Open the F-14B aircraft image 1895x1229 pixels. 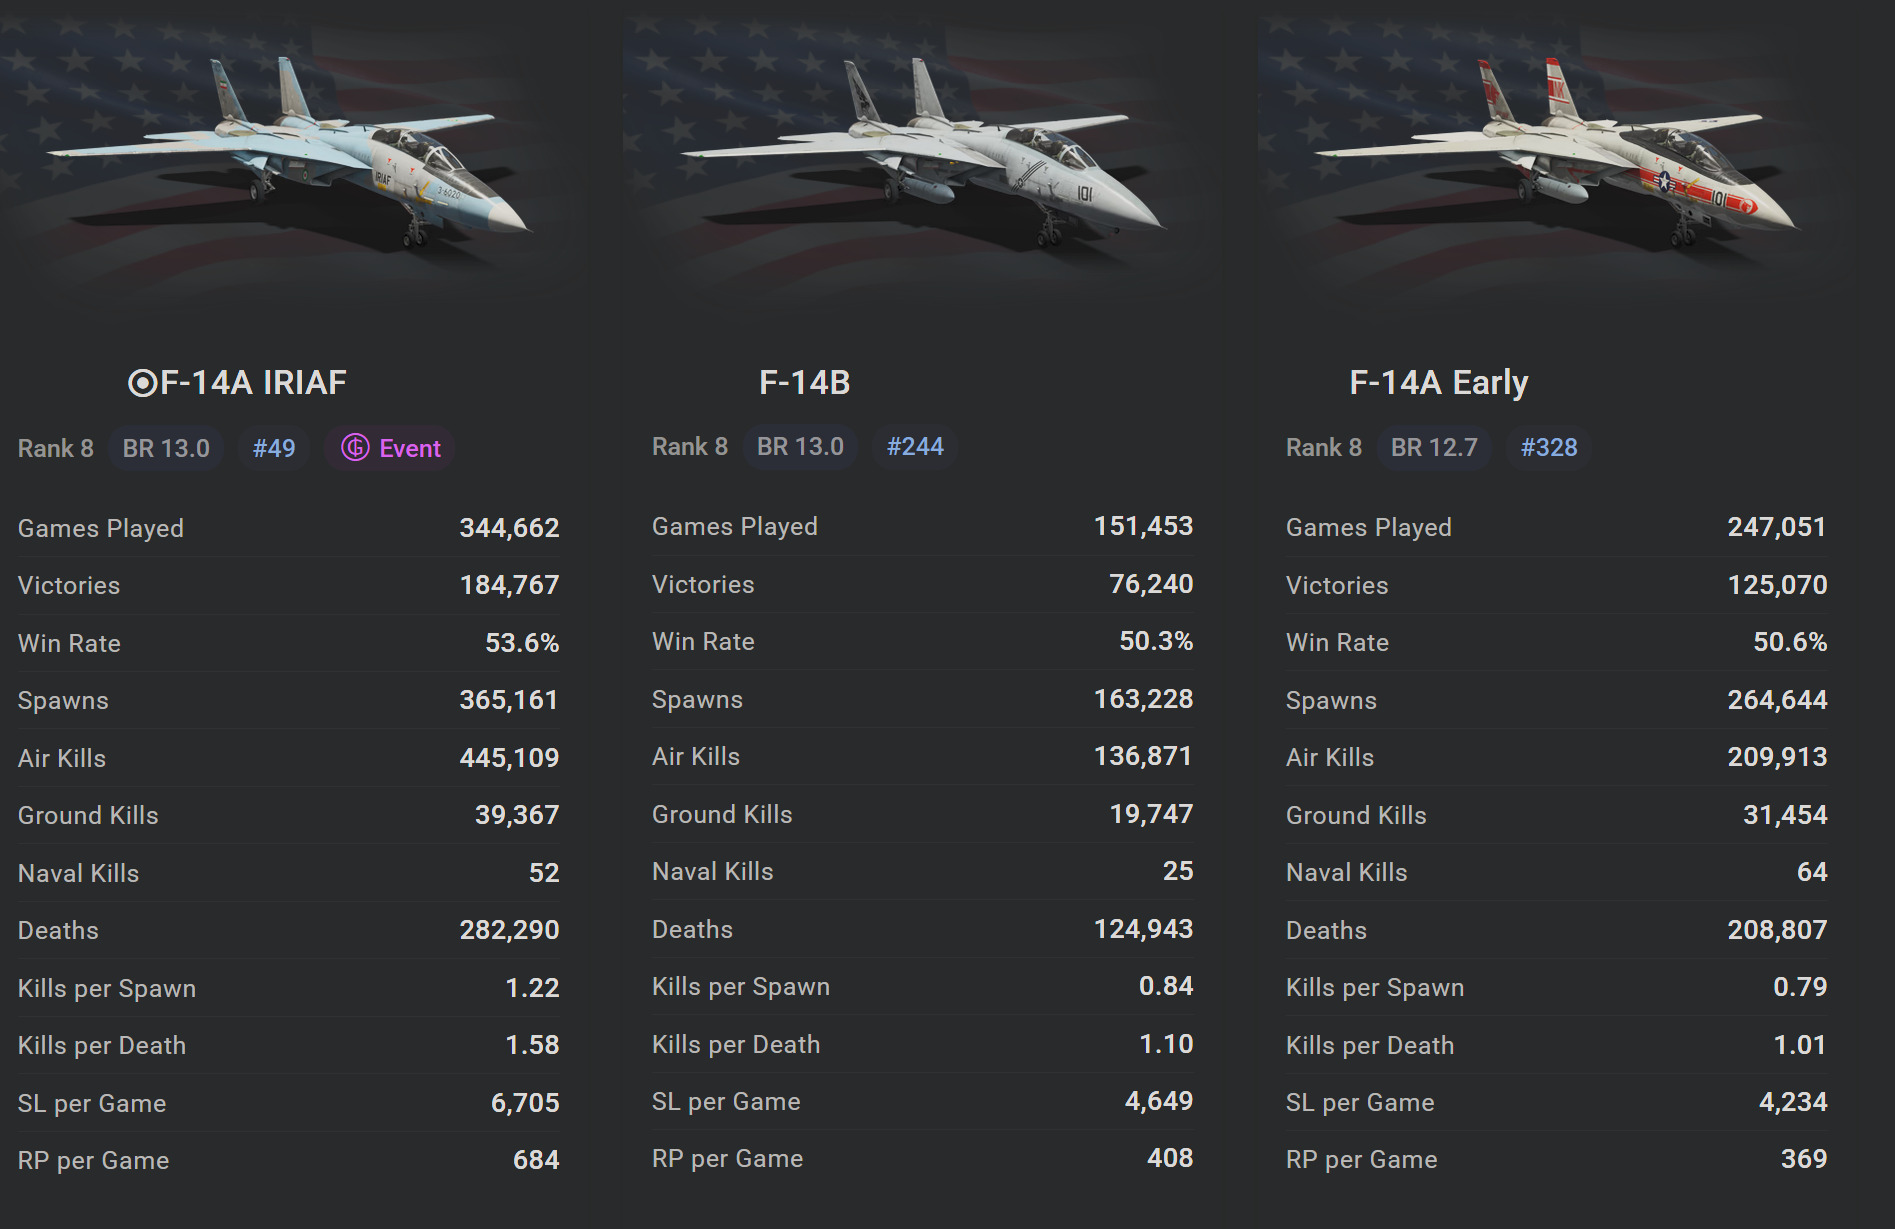point(922,155)
